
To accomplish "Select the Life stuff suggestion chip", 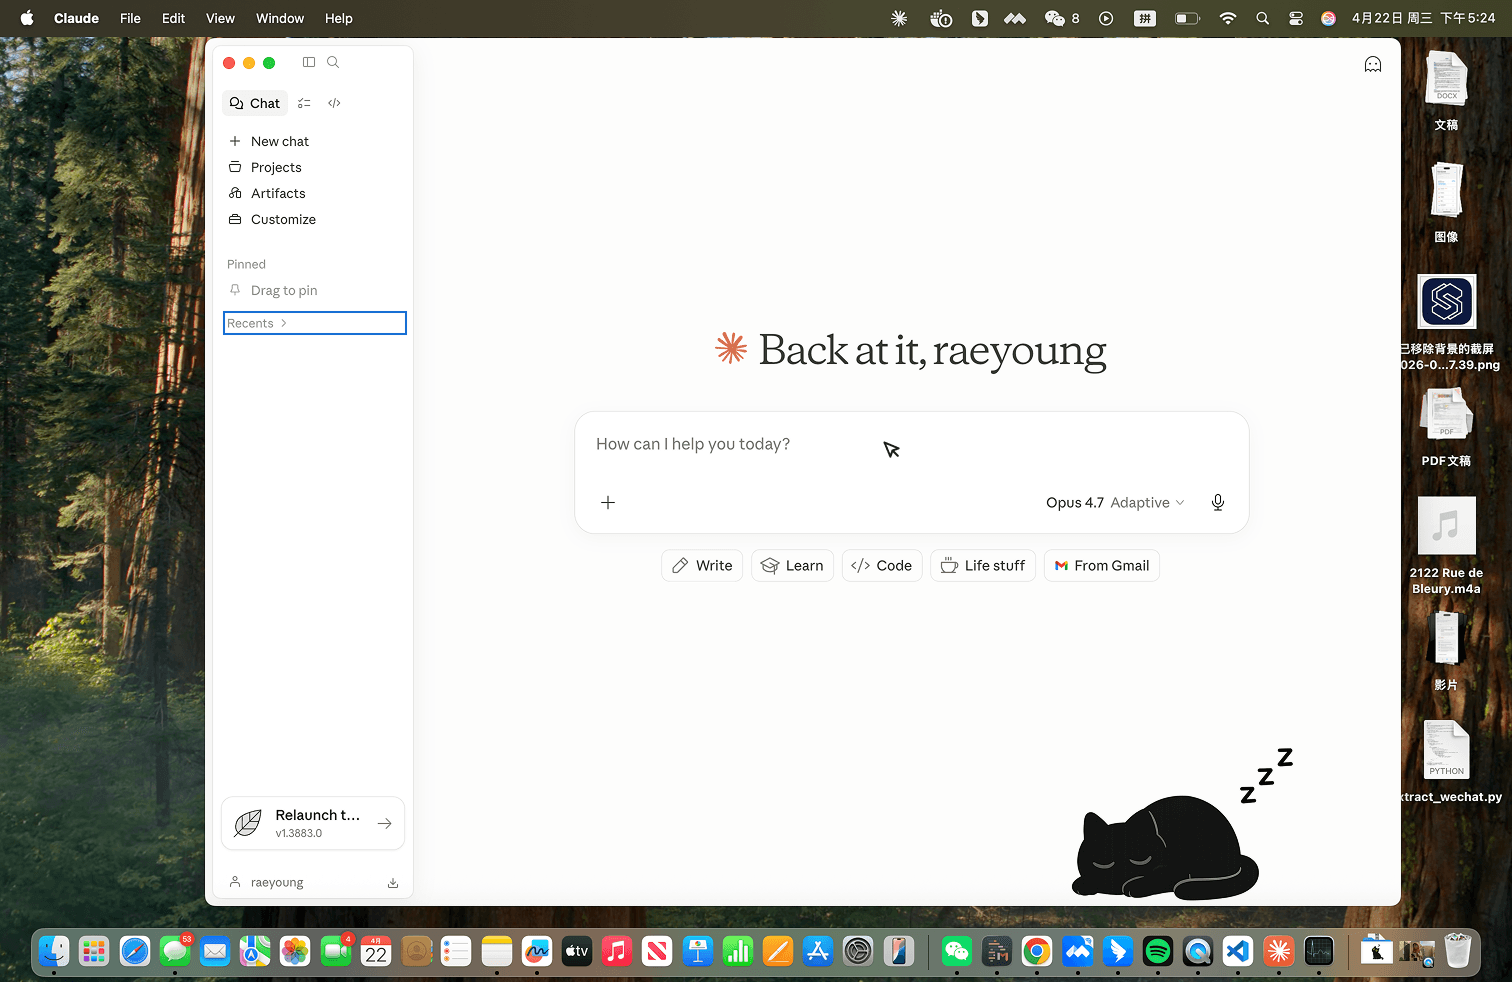I will tap(983, 566).
